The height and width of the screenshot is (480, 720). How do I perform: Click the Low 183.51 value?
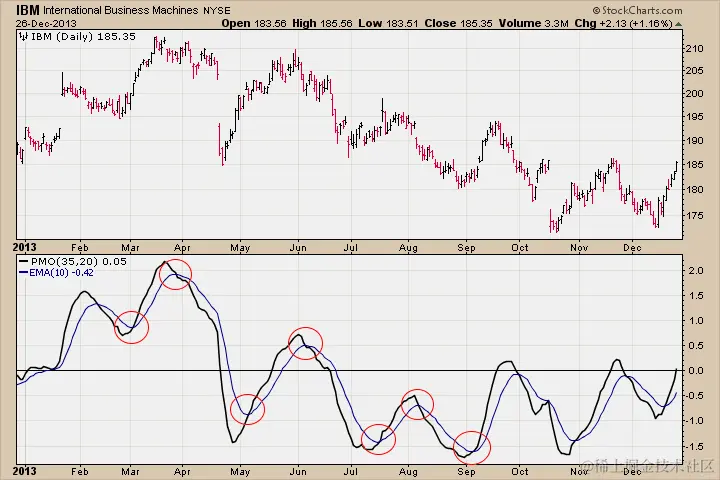(388, 23)
